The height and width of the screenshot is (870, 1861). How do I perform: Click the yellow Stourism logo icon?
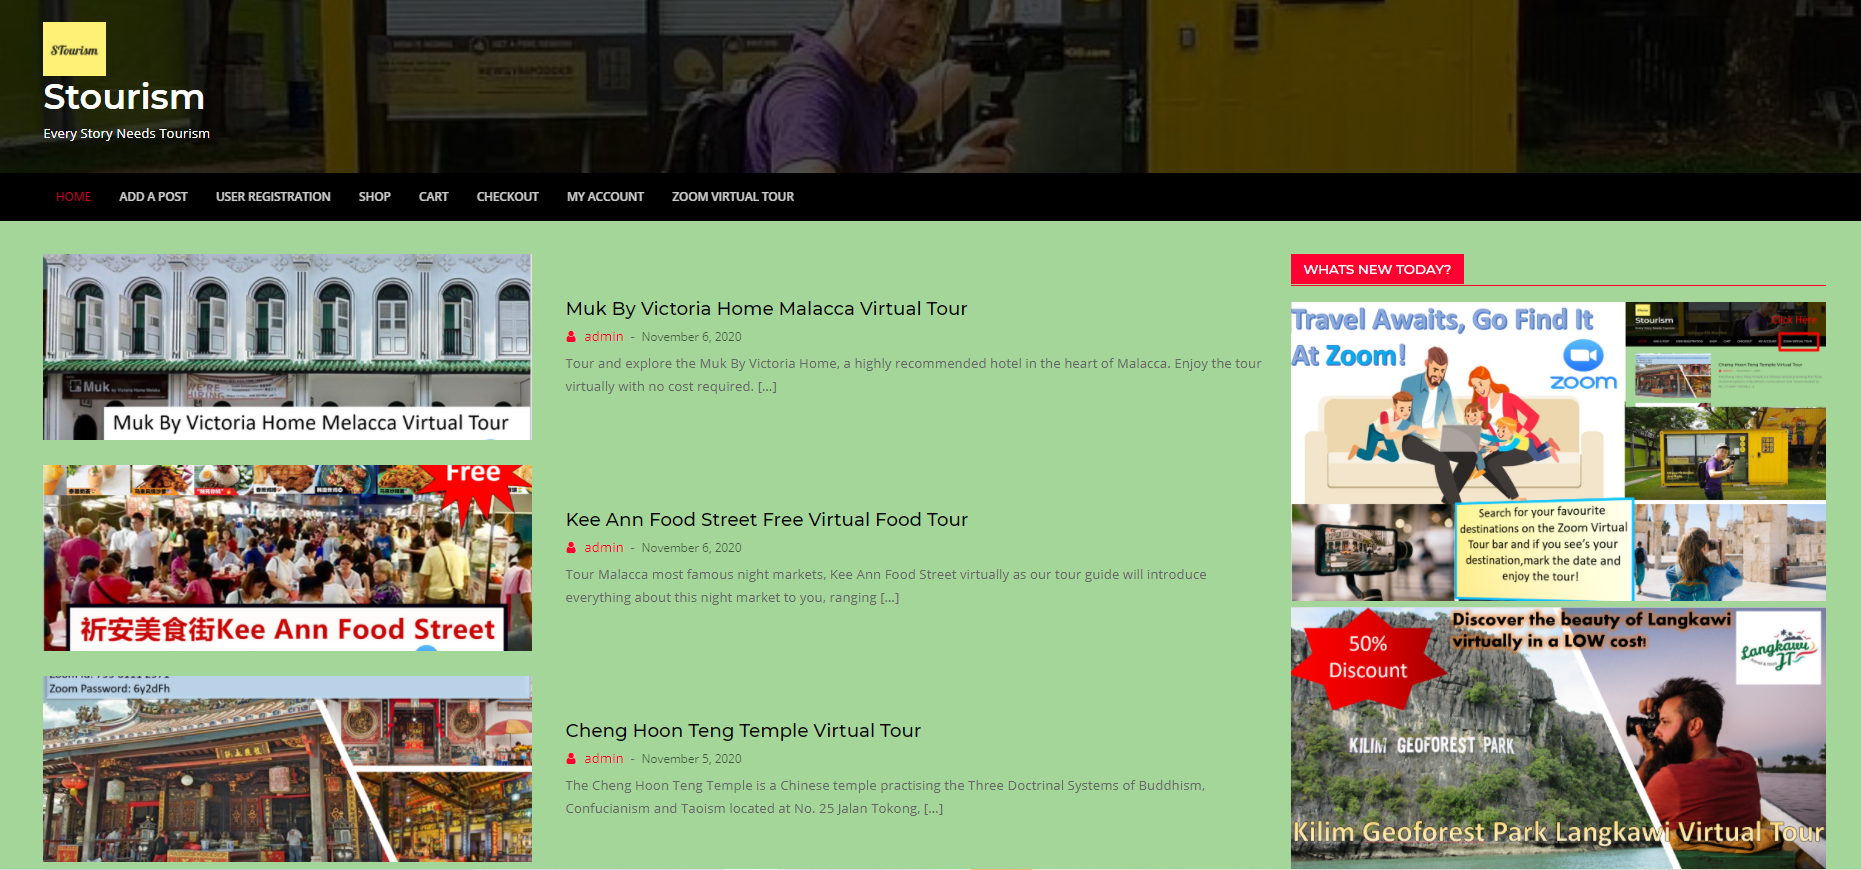[x=74, y=49]
